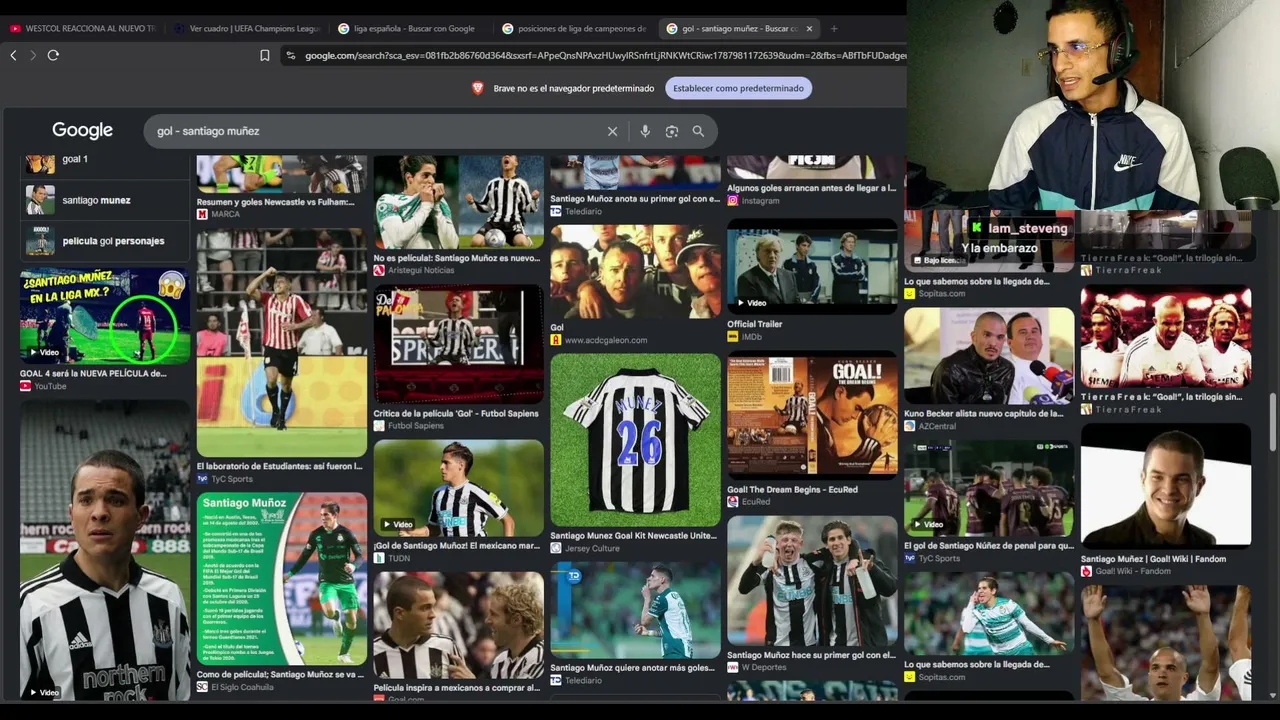Open 'Santiago Muñoz anota su primer gol' caption
Viewport: 1280px width, 720px height.
coord(635,199)
